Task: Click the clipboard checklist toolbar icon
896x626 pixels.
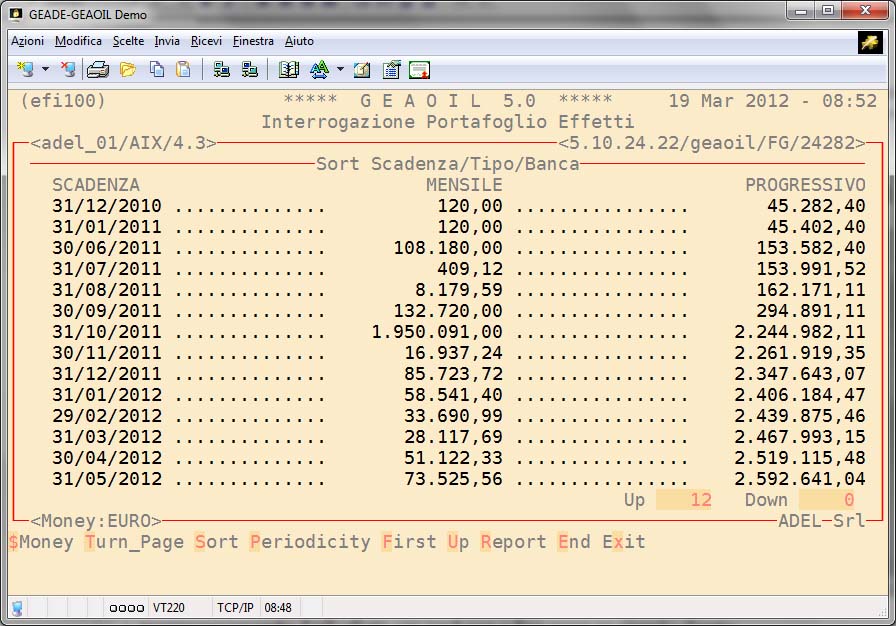Action: [x=391, y=69]
